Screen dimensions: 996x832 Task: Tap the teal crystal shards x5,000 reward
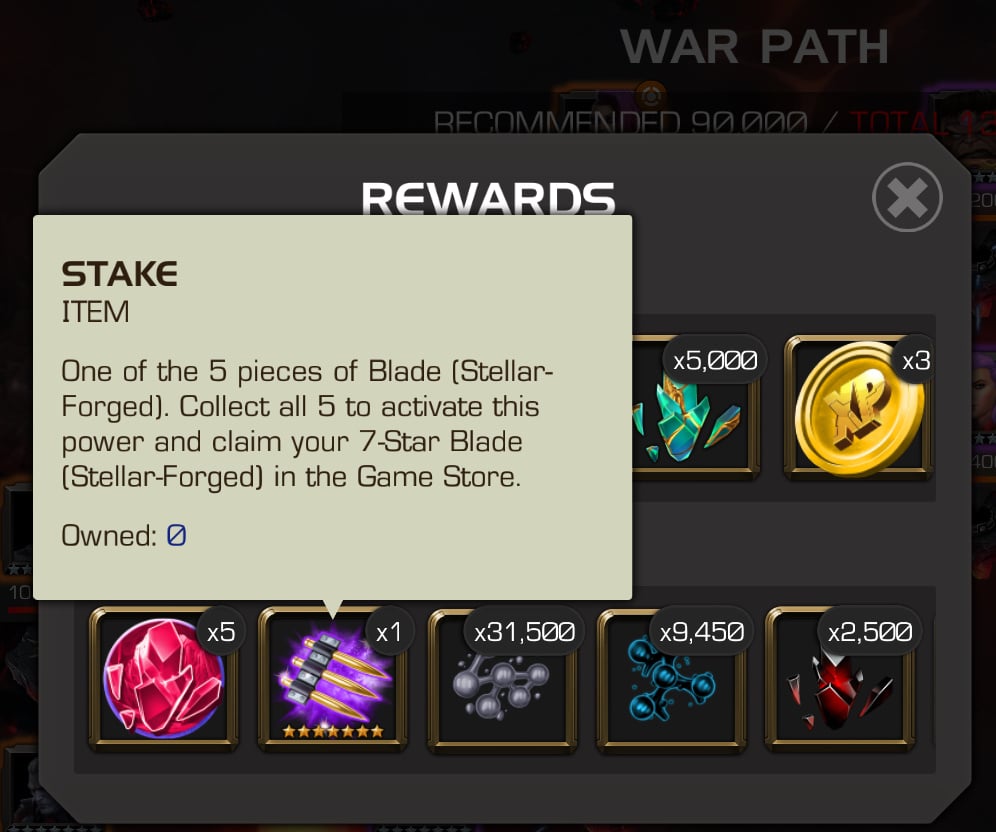696,407
